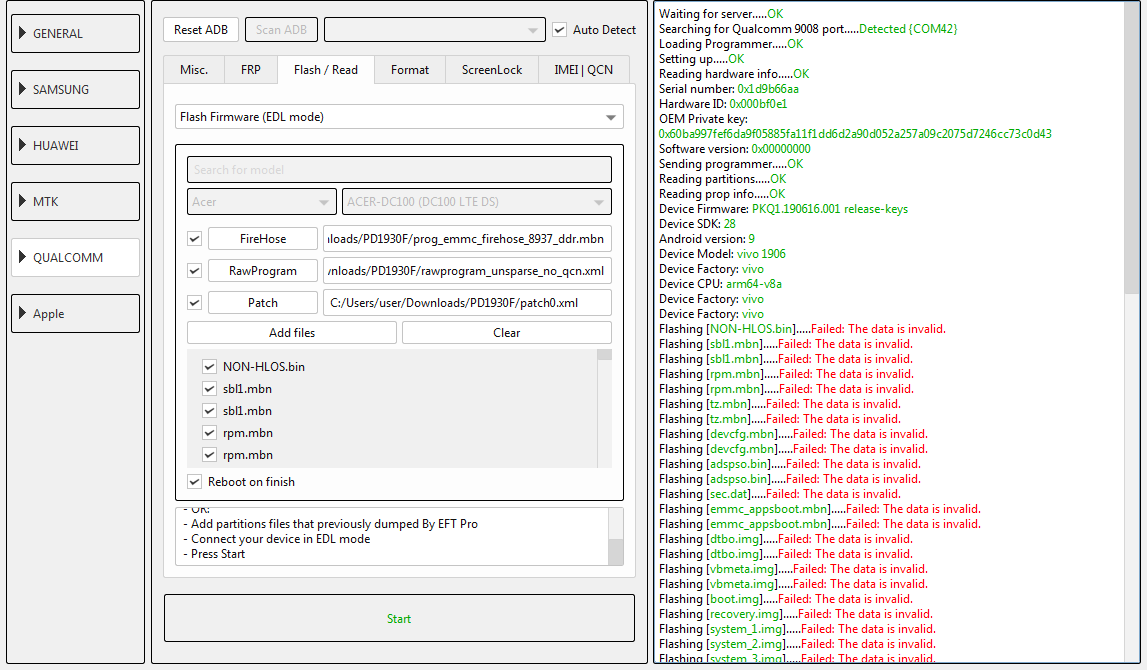Image resolution: width=1147 pixels, height=670 pixels.
Task: Click the FireHose browse button
Action: (x=263, y=238)
